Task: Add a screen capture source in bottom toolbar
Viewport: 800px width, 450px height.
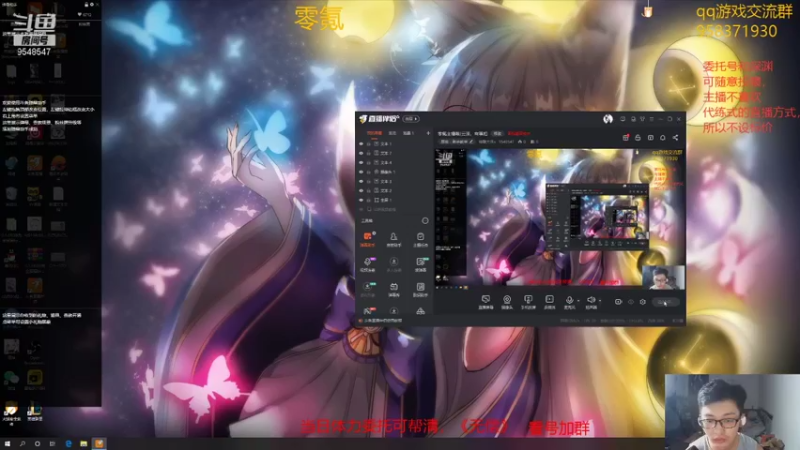Action: pyautogui.click(x=486, y=302)
